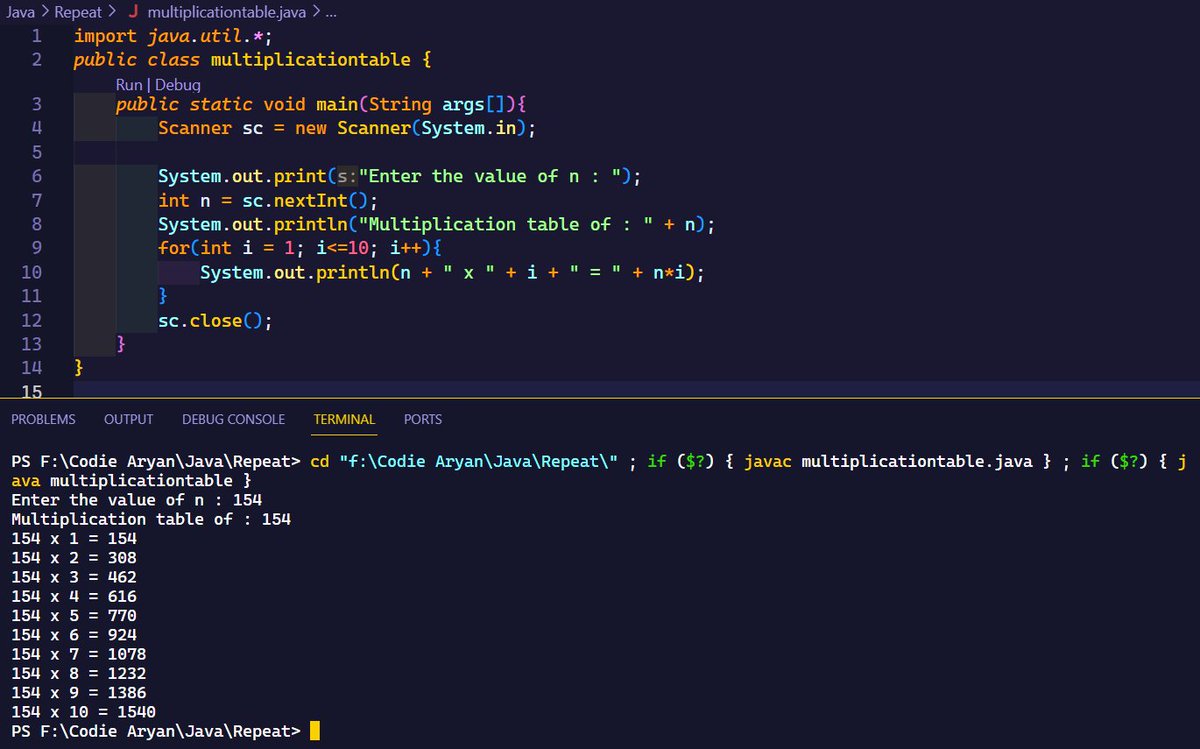
Task: Click the multiplicationtable.java breadcrumb
Action: (x=226, y=13)
